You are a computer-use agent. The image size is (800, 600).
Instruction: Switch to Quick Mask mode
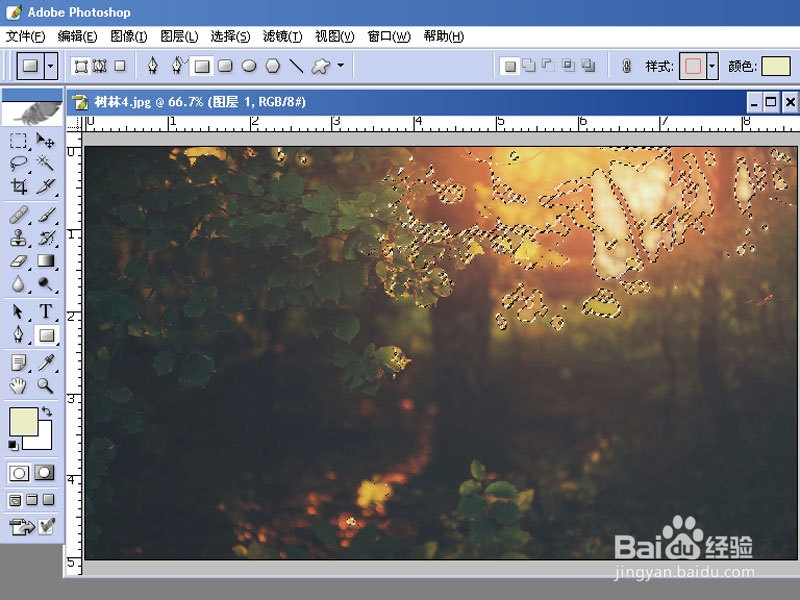point(44,473)
